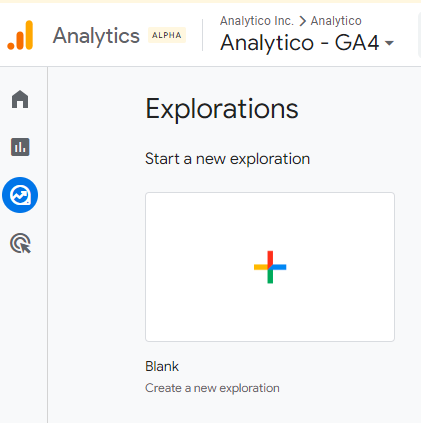This screenshot has width=421, height=423.
Task: Select the Explore sidebar icon
Action: point(20,195)
